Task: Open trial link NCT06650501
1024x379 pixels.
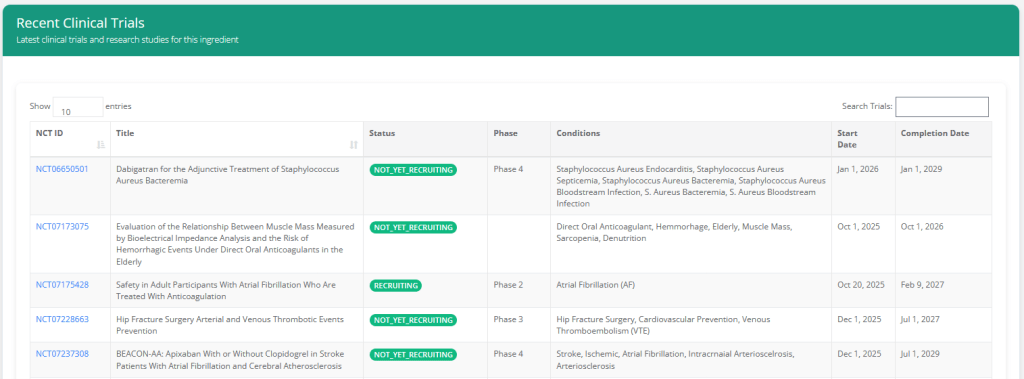Action: 62,169
